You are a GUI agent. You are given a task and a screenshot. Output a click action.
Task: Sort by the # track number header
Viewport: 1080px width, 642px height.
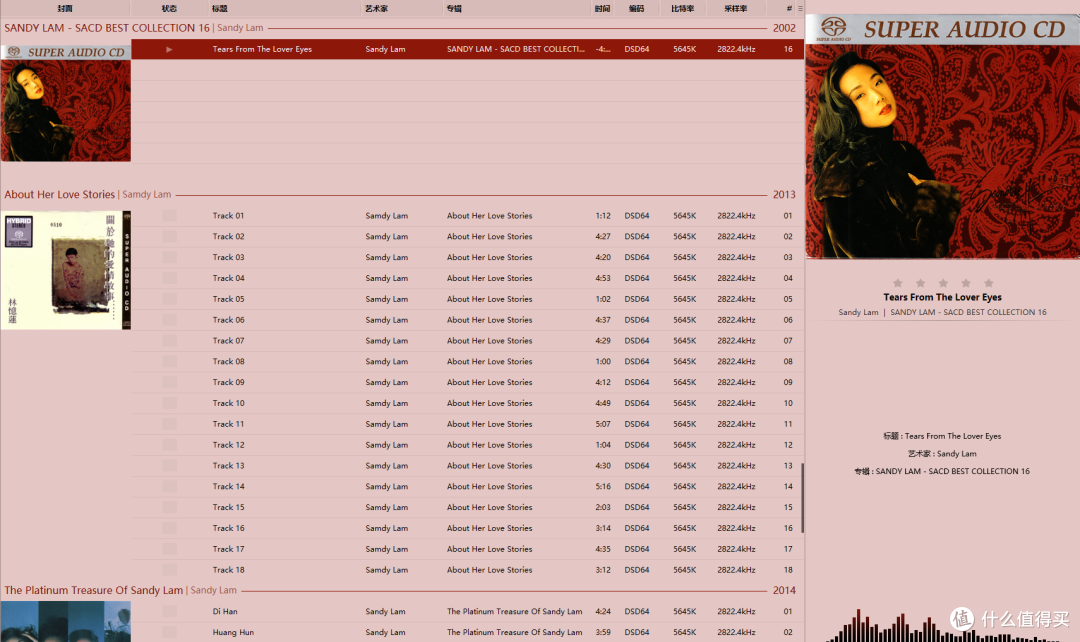click(x=789, y=8)
